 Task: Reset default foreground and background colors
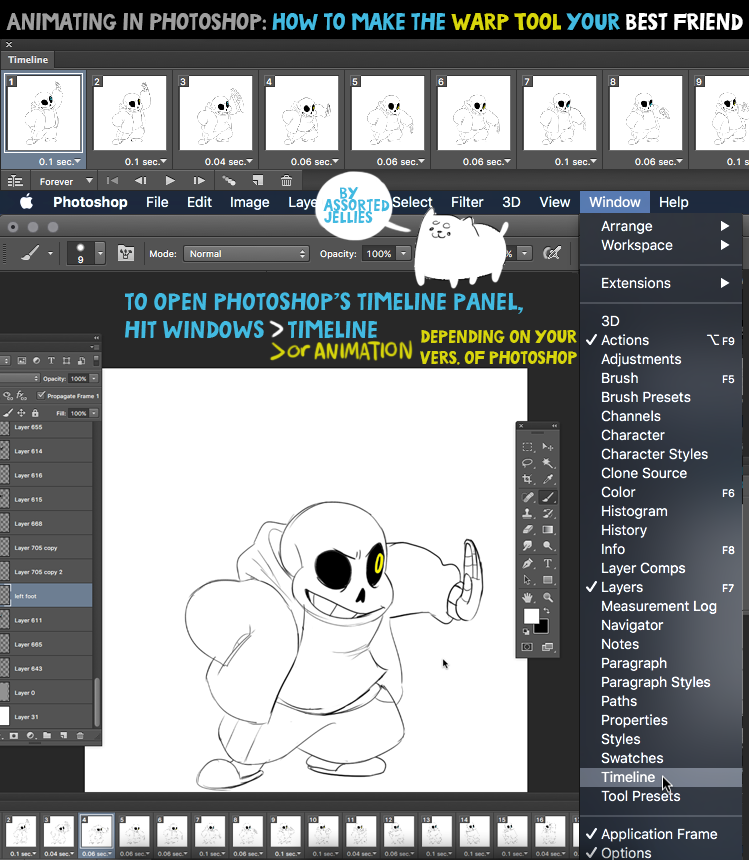tap(526, 631)
